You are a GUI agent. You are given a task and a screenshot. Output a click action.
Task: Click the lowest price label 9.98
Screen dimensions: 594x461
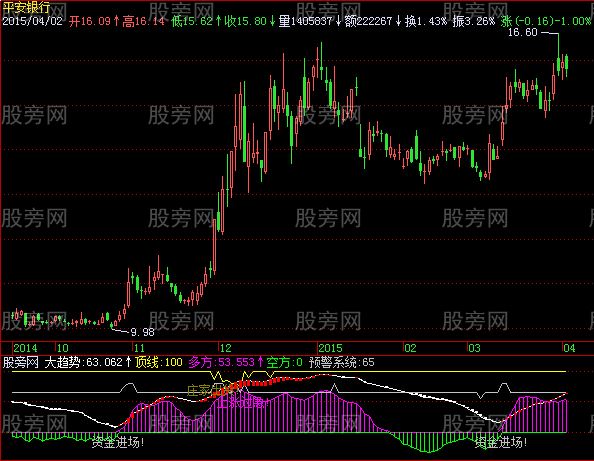(142, 333)
